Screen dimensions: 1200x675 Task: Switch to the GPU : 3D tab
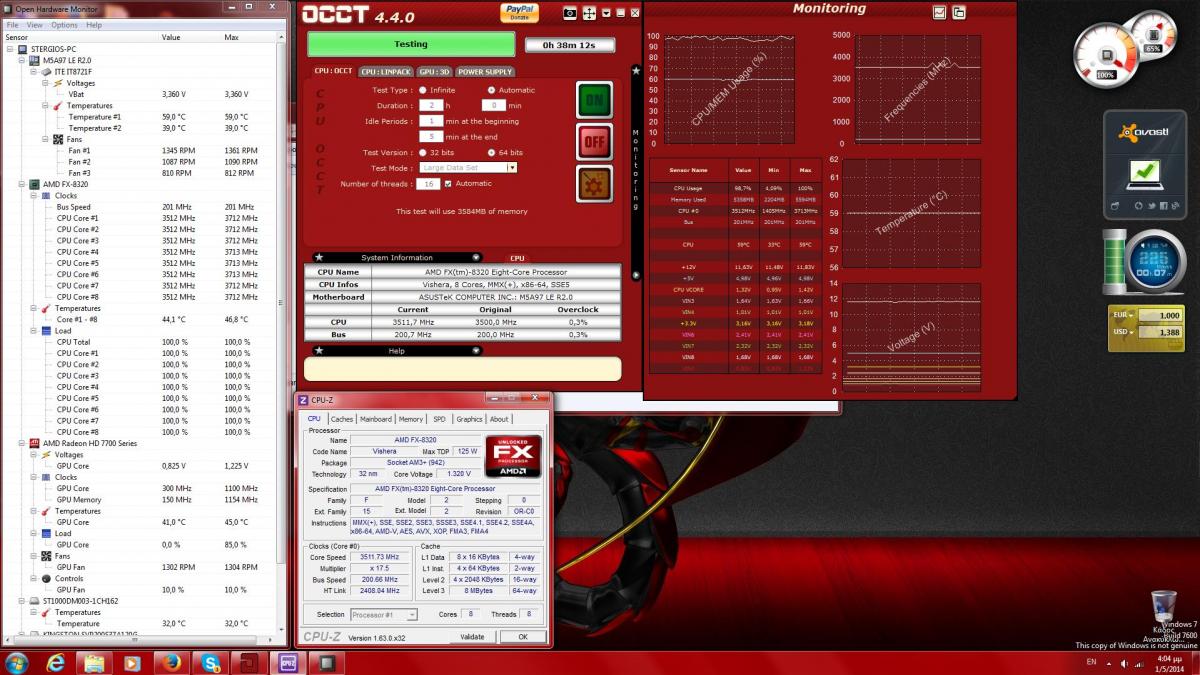(434, 72)
